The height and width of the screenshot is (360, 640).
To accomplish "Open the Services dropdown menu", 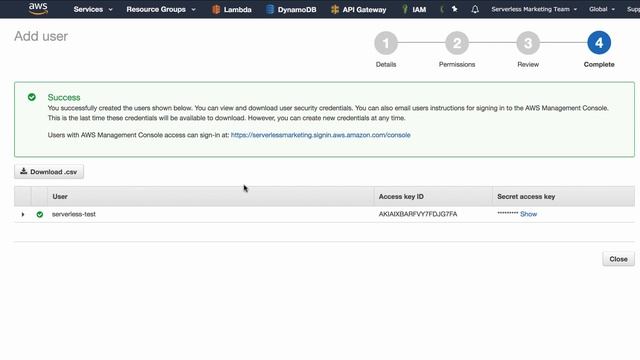I will [x=93, y=9].
